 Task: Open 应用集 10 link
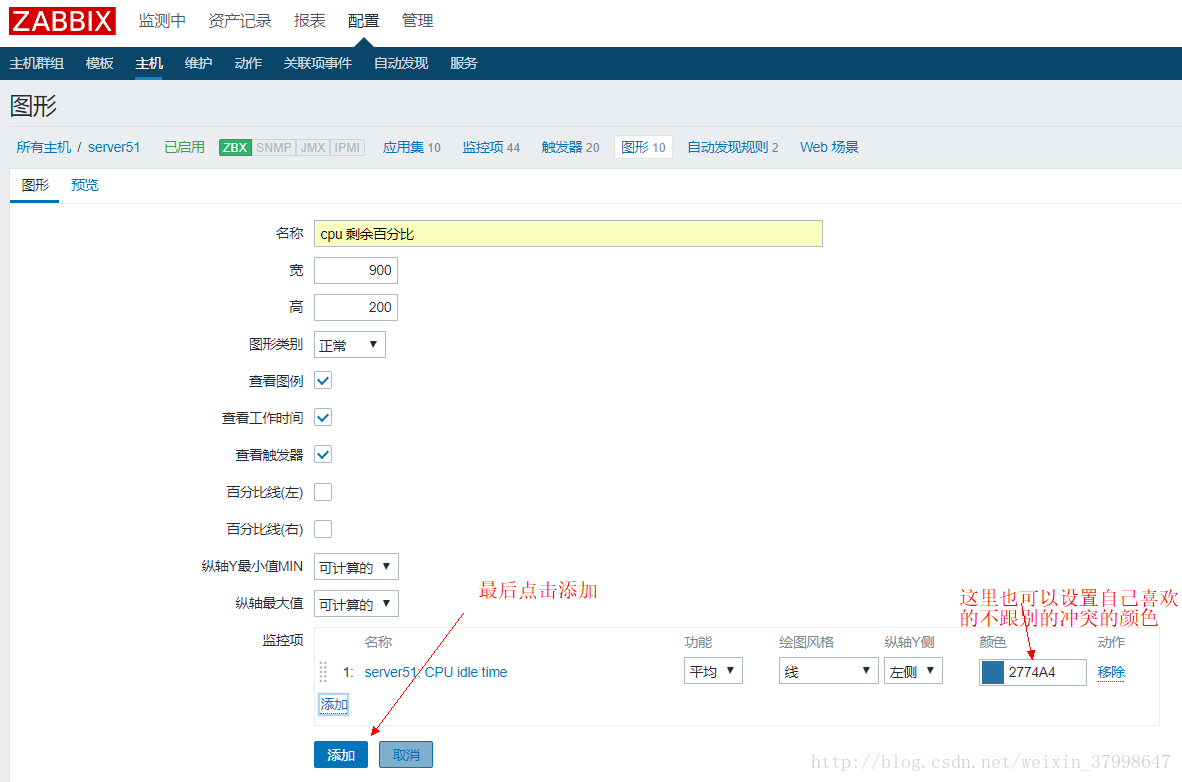tap(412, 147)
